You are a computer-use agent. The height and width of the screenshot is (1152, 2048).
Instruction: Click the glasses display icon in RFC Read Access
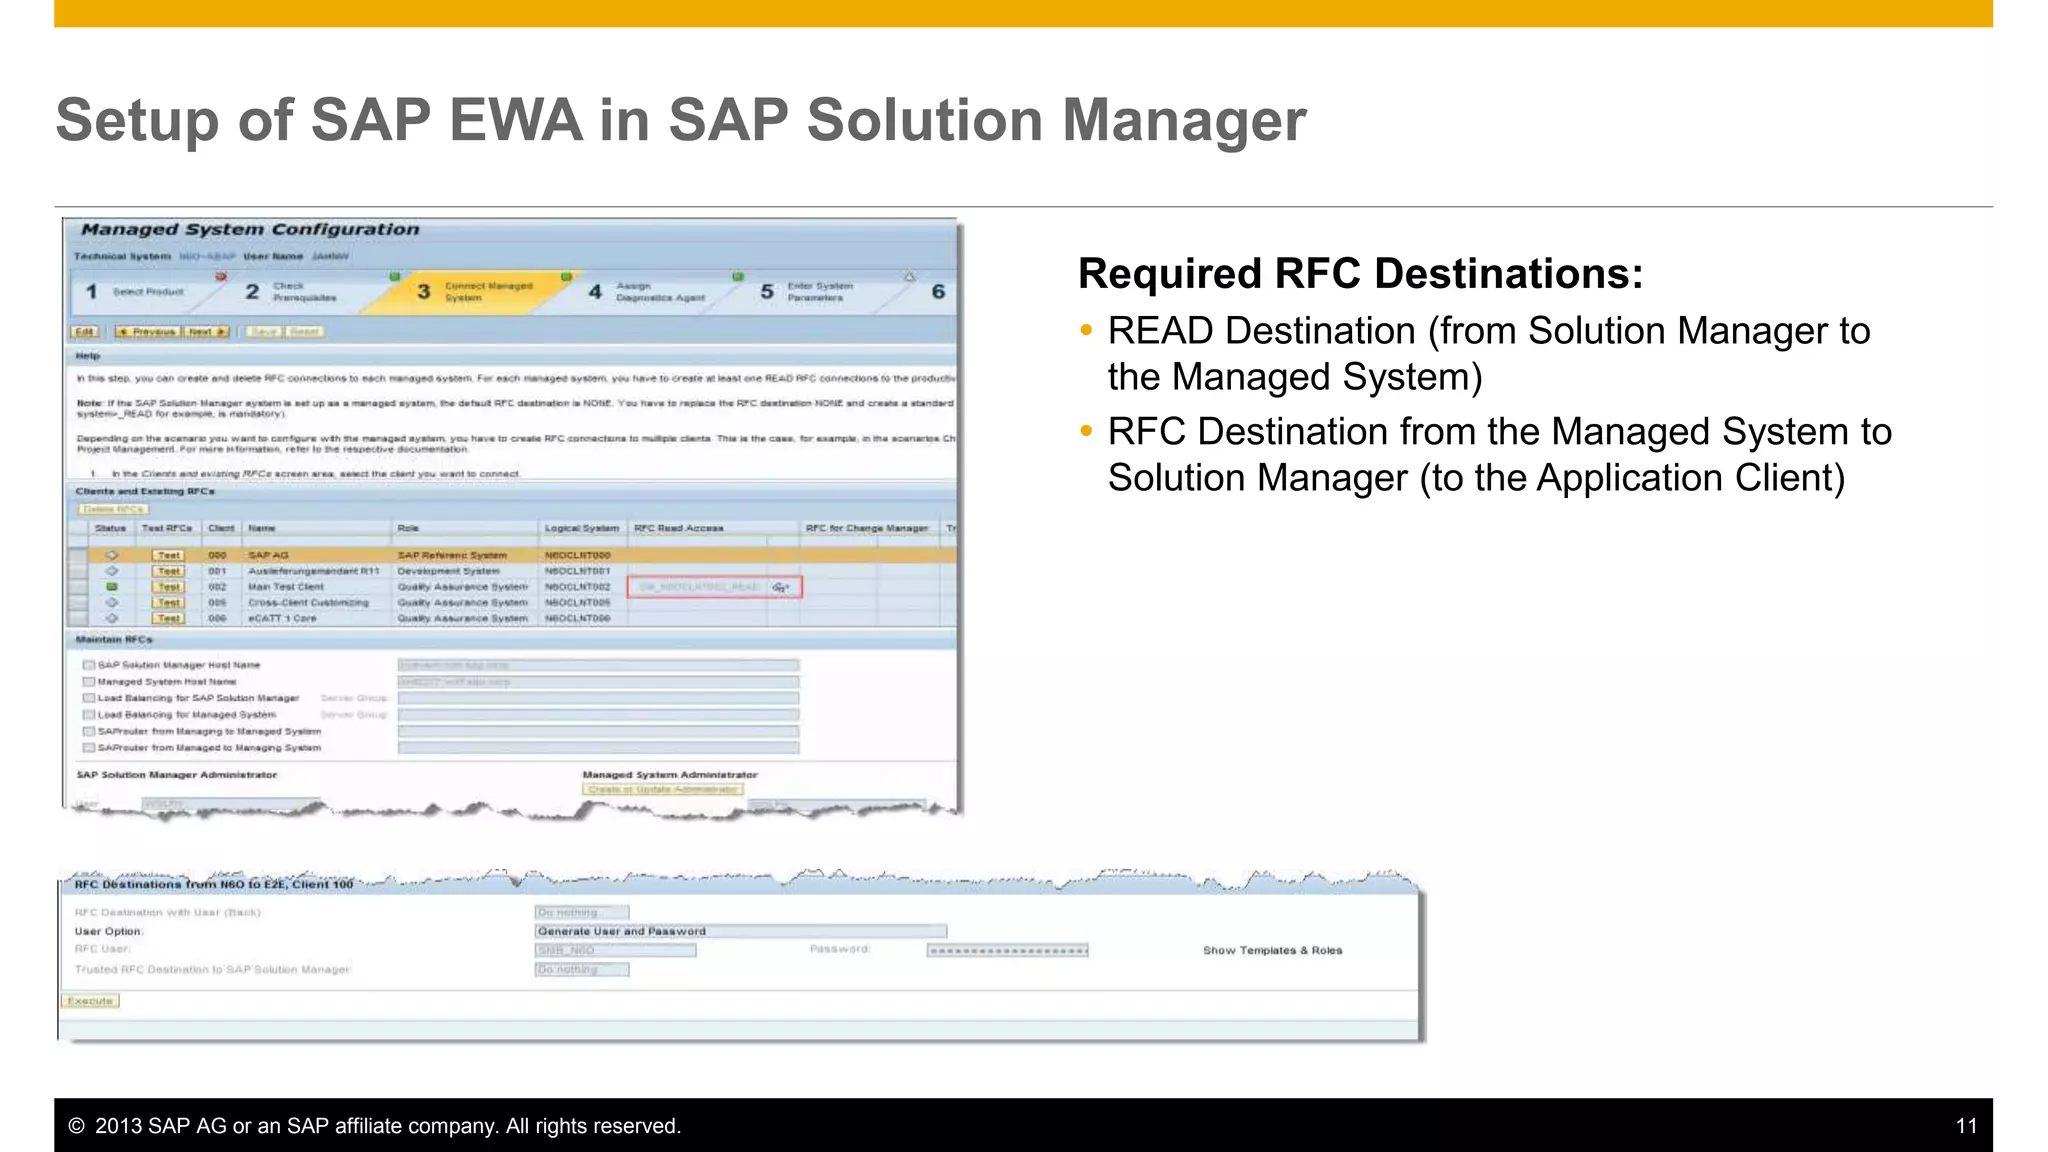click(x=781, y=587)
